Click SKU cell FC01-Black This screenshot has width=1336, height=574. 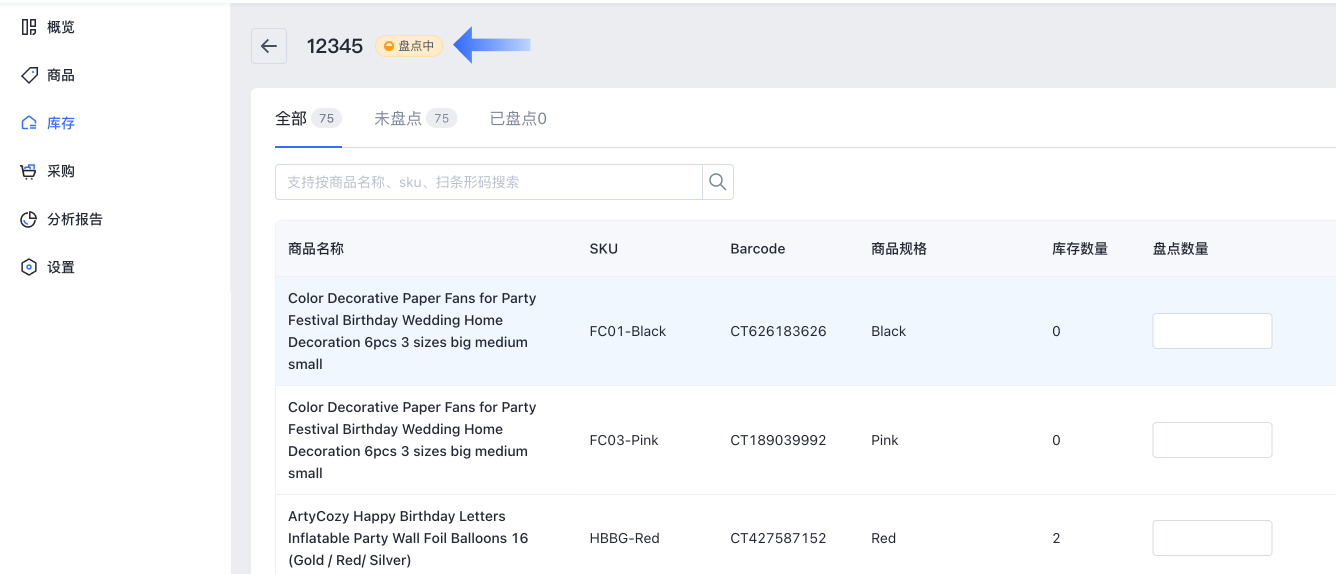click(x=628, y=331)
